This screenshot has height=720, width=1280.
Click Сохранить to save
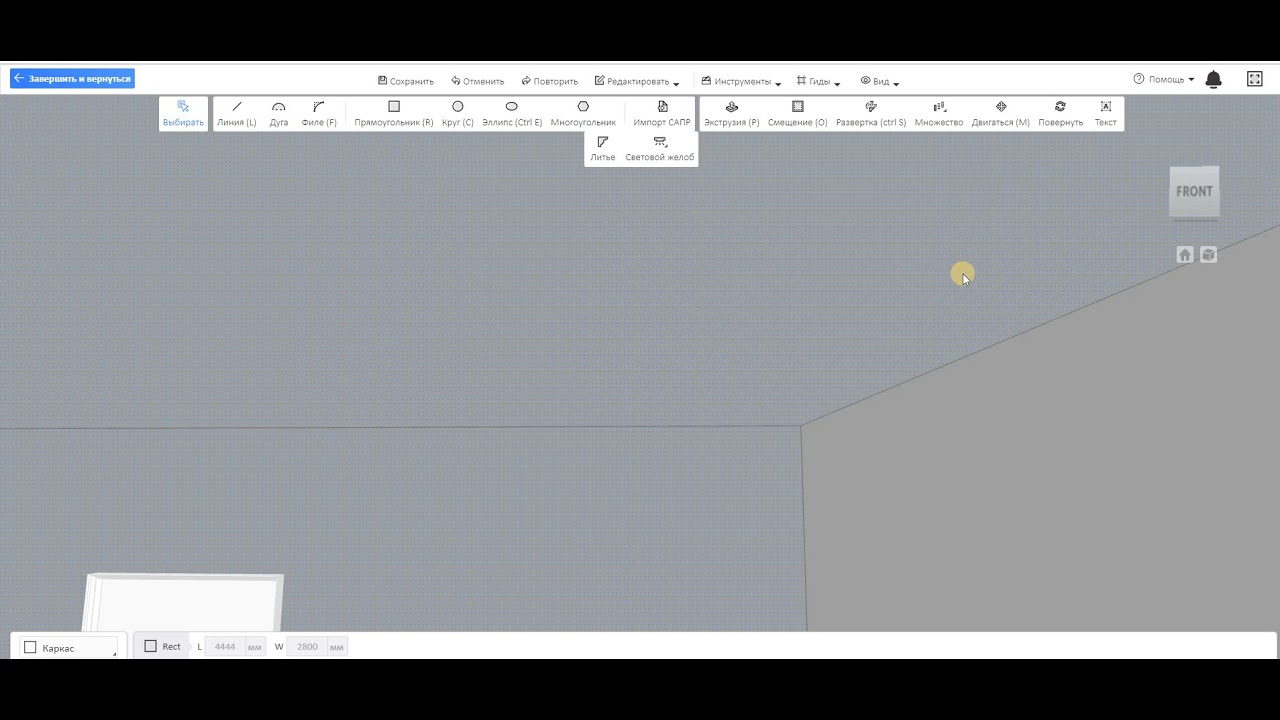click(x=406, y=81)
